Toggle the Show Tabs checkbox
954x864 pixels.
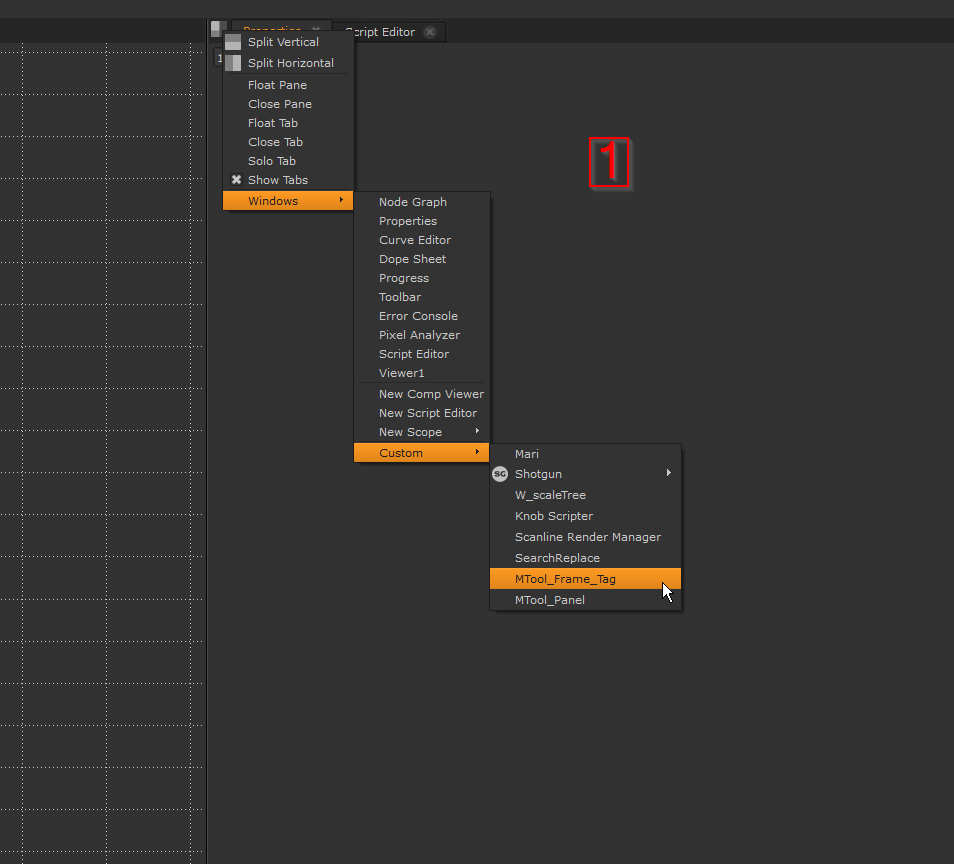tap(237, 180)
